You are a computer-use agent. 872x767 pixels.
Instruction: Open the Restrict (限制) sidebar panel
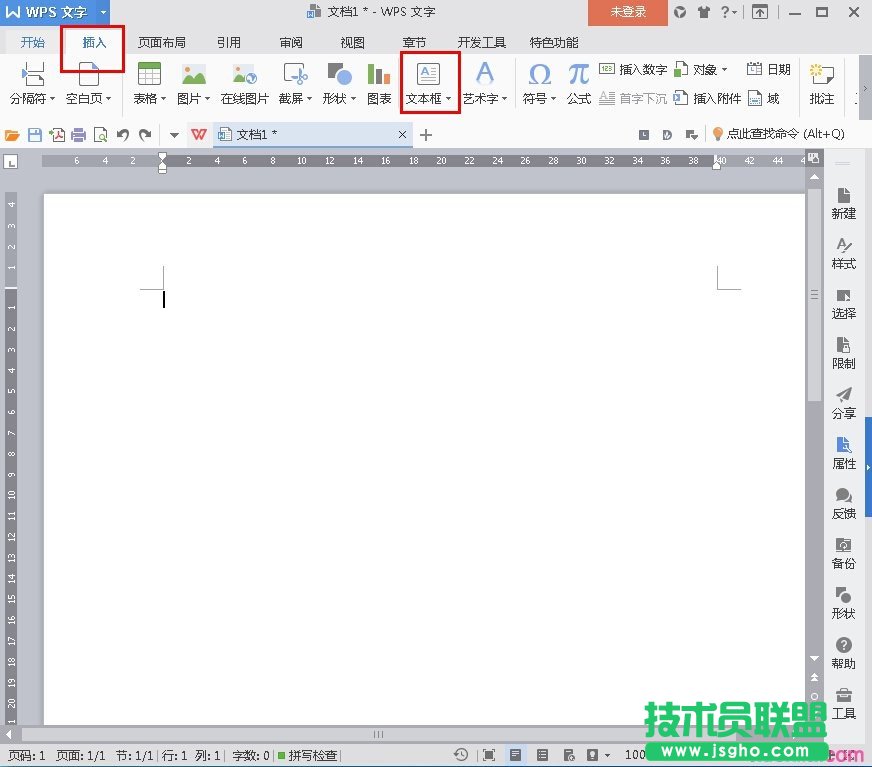[844, 354]
